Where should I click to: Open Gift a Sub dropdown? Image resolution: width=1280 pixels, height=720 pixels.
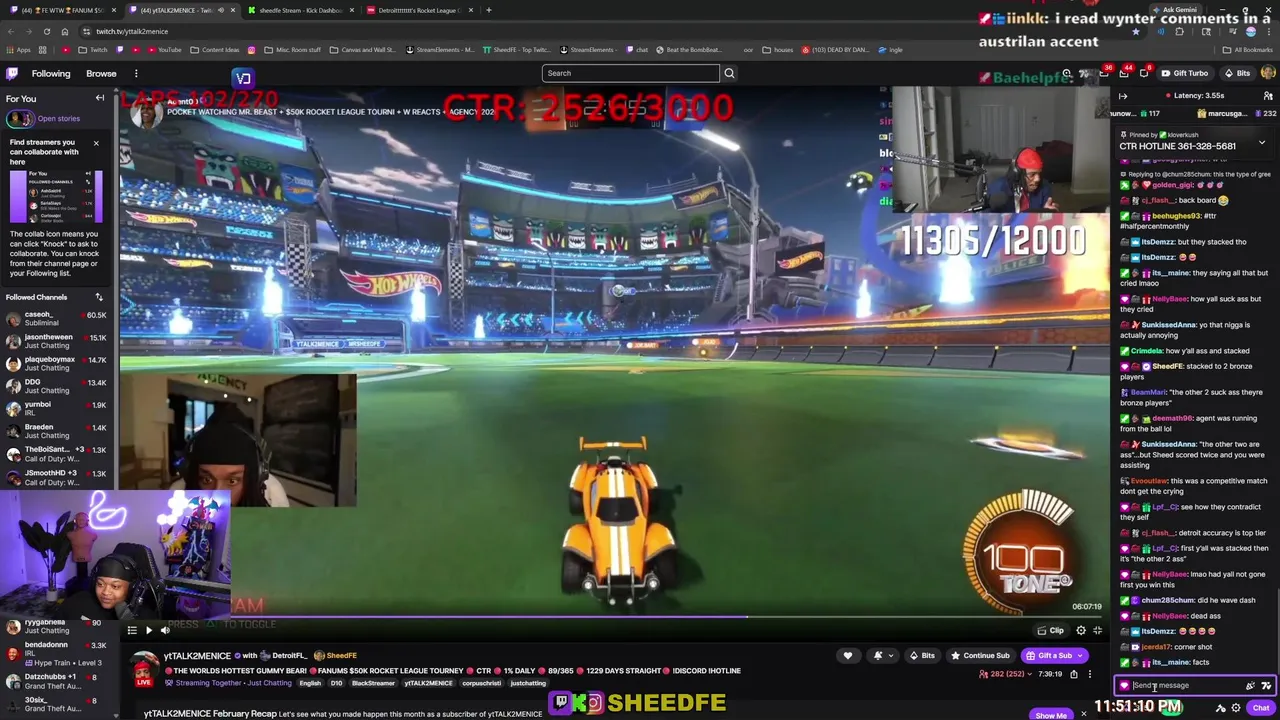pos(1054,656)
